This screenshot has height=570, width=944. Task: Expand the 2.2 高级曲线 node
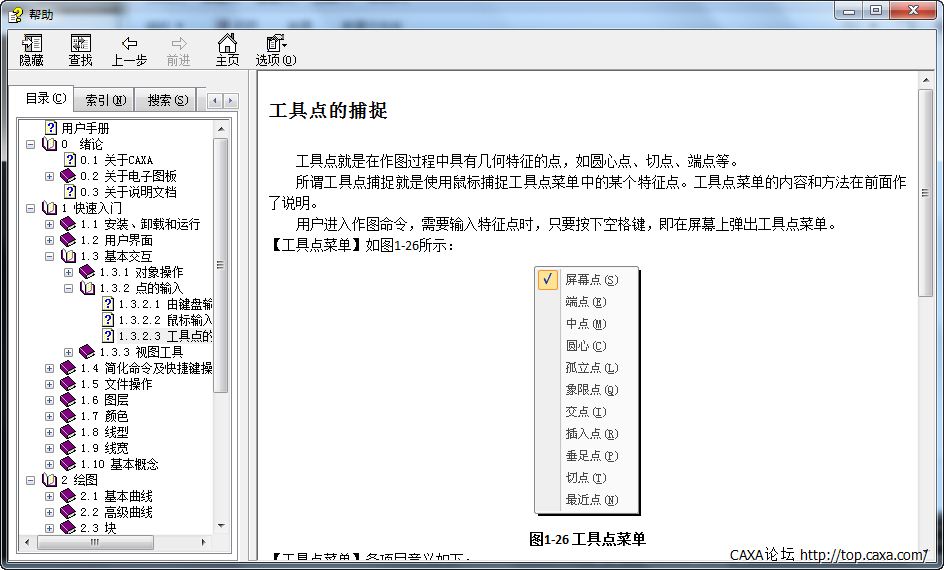[49, 512]
